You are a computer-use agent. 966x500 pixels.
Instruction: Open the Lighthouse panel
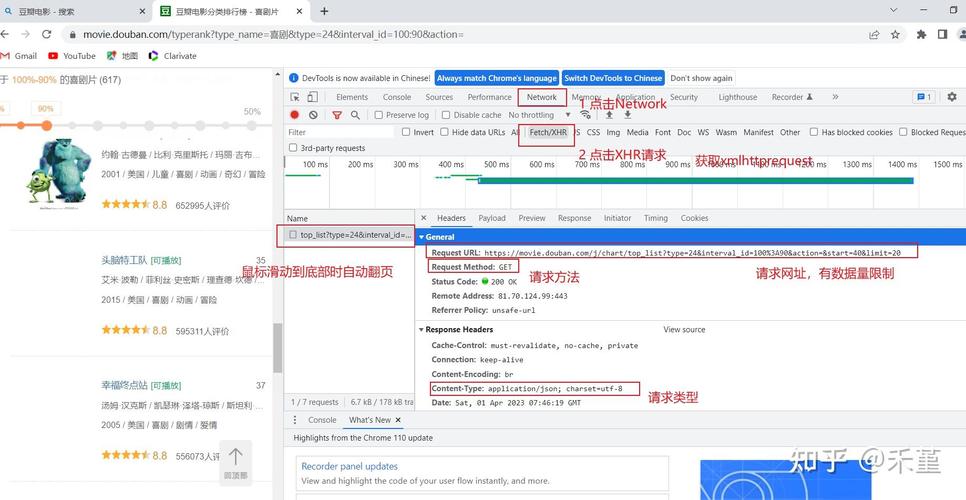pyautogui.click(x=737, y=97)
